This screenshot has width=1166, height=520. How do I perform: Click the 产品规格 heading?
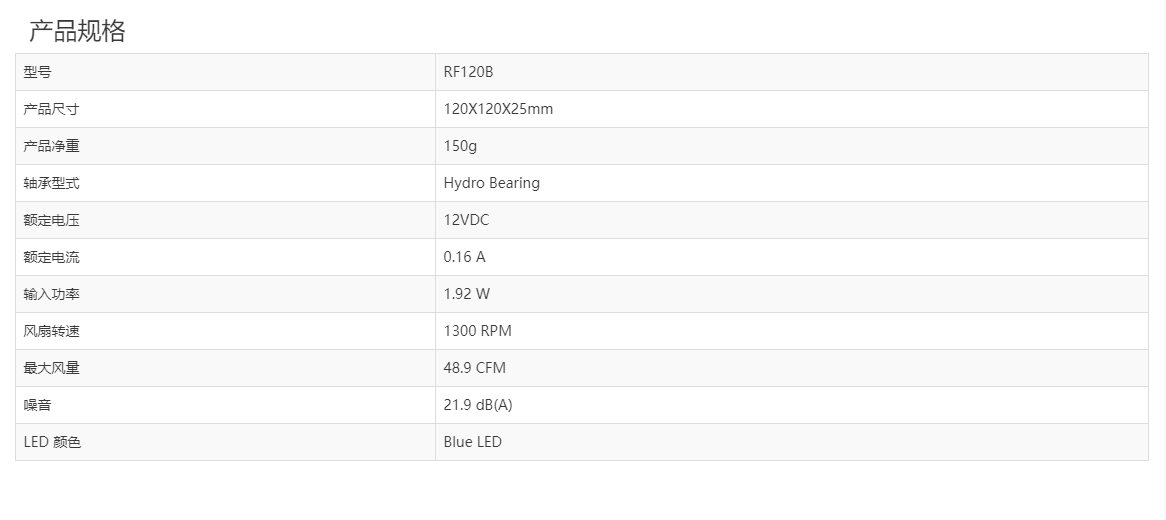point(77,31)
